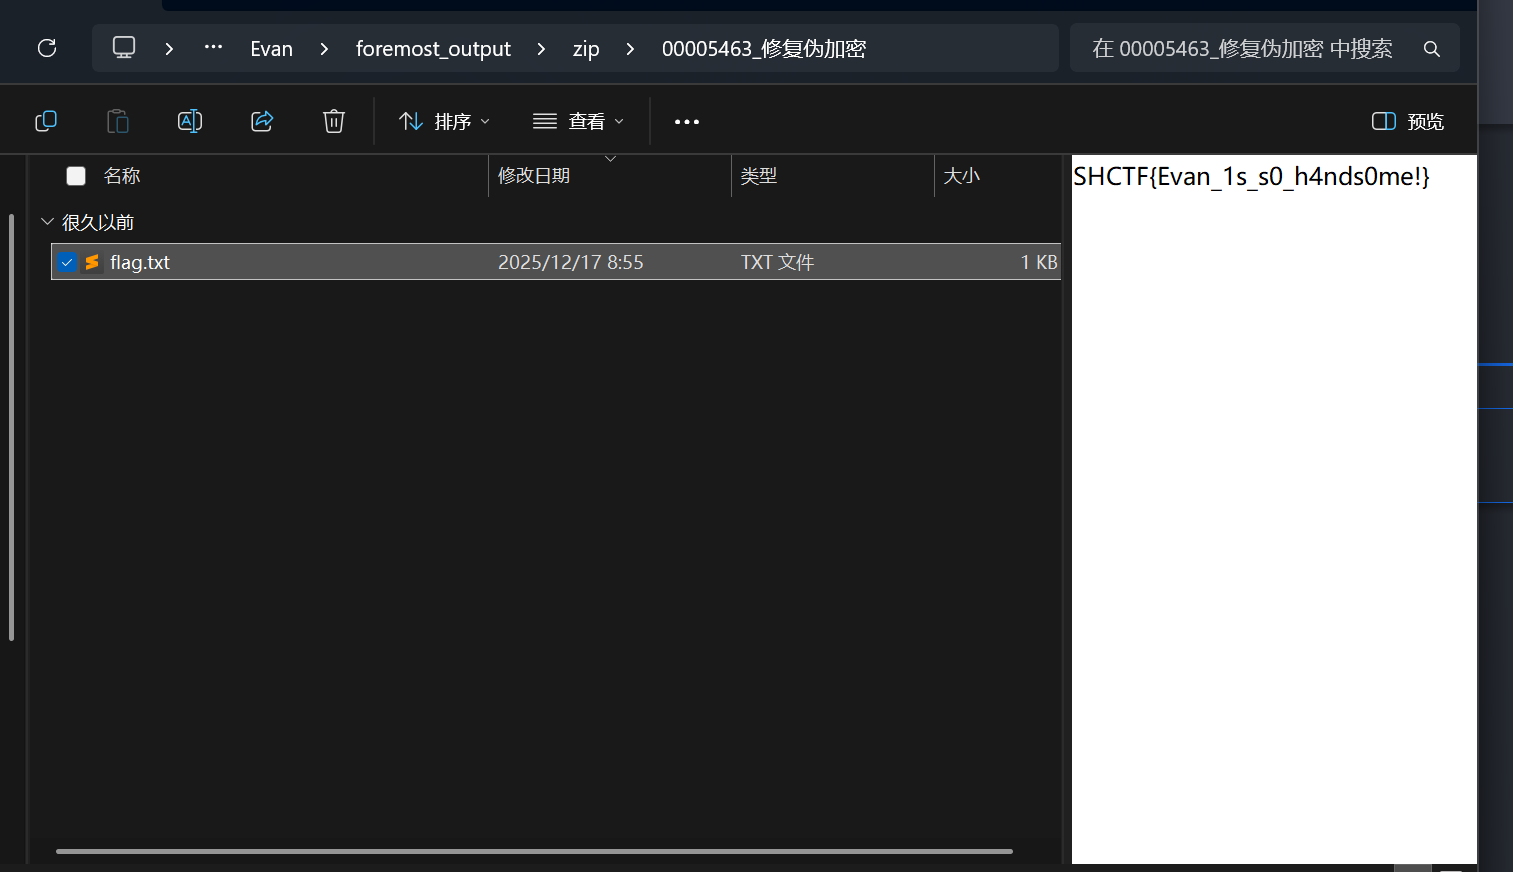Toggle the select-all checkbox beside 名称

pyautogui.click(x=76, y=176)
